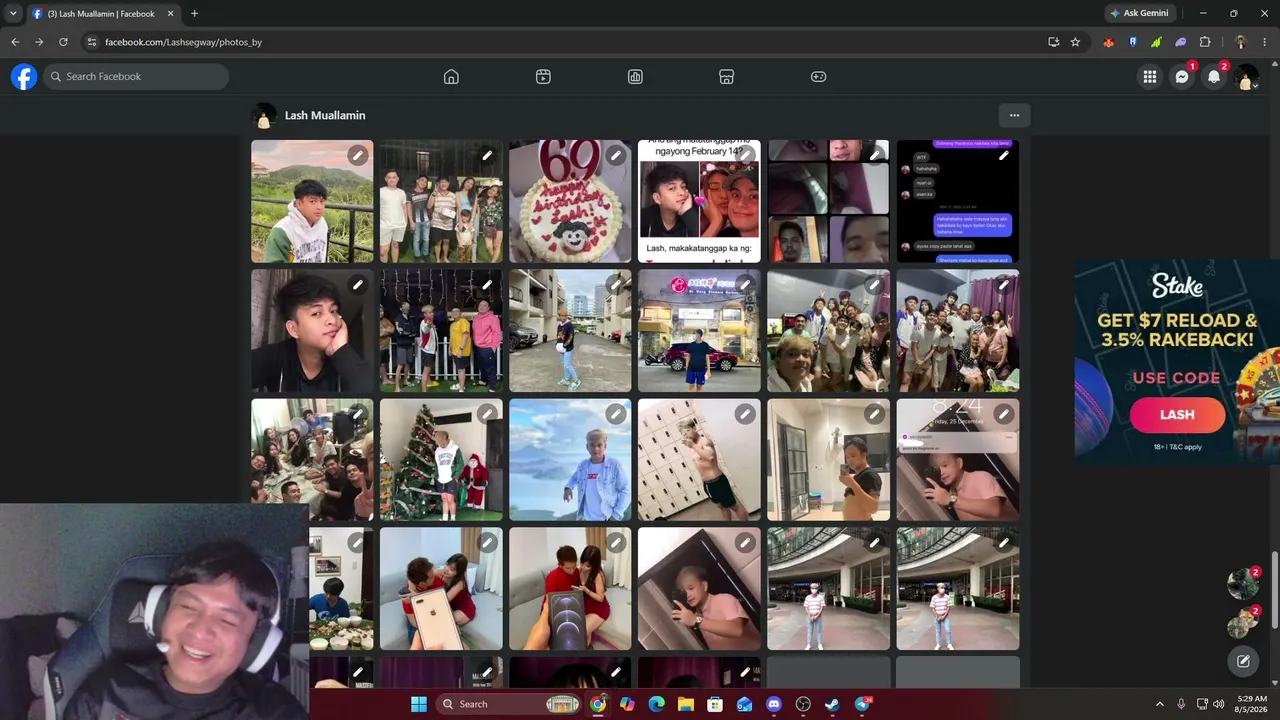Open the volume control in system tray
This screenshot has height=720, width=1280.
(1218, 704)
